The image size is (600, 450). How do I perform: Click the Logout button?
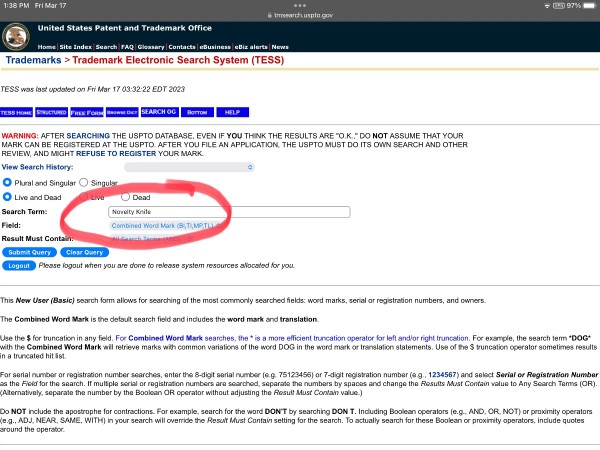[19, 266]
